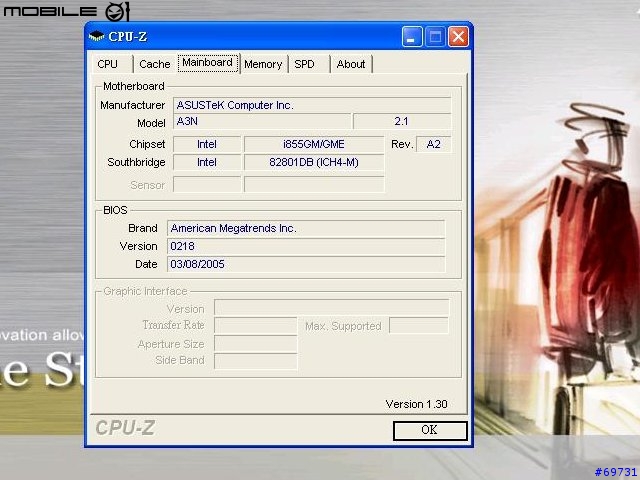Click the Model field showing A3N

point(262,121)
